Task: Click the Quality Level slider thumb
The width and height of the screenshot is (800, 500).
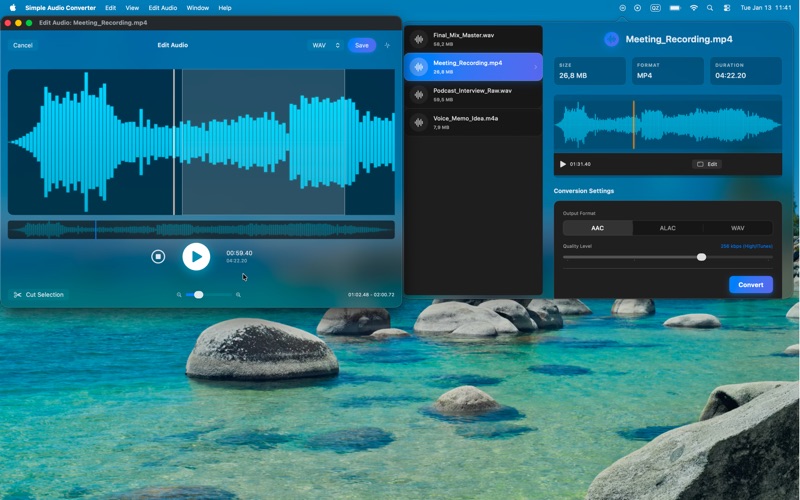Action: click(702, 257)
